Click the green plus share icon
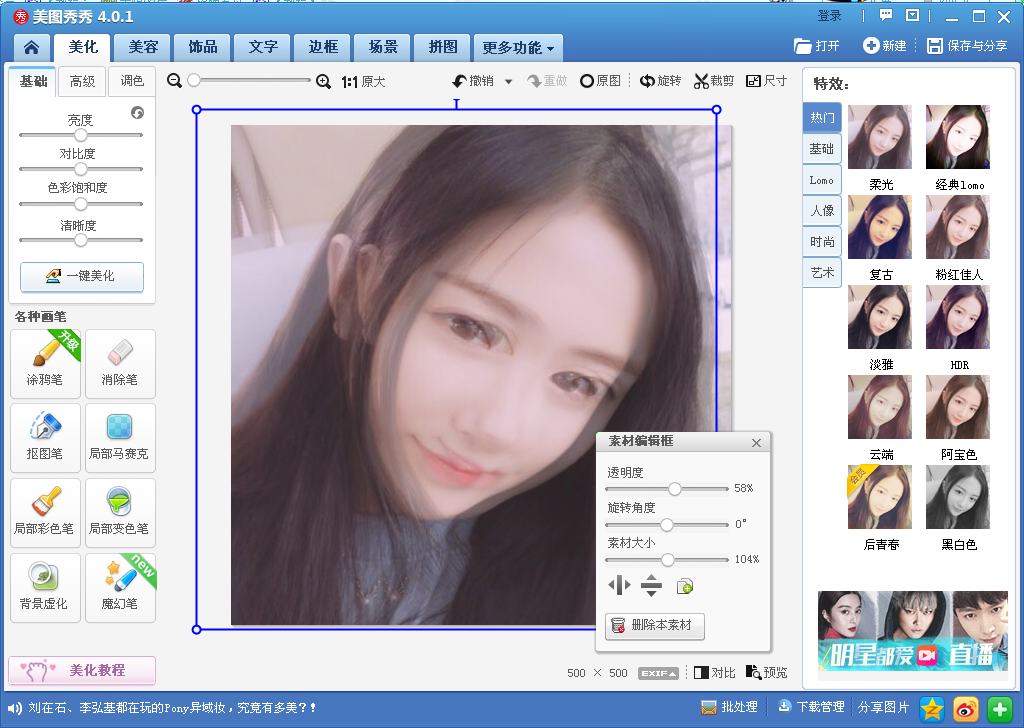Image resolution: width=1024 pixels, height=728 pixels. [1000, 709]
